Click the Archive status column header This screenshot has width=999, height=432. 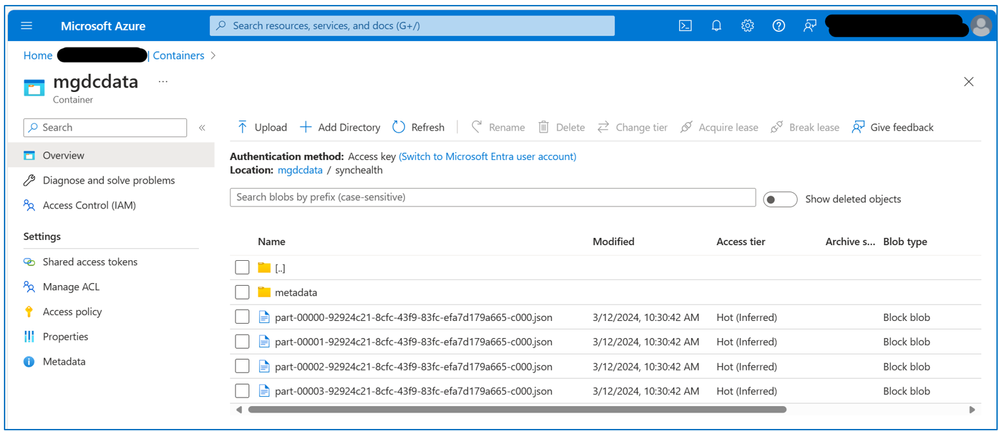[x=851, y=242]
